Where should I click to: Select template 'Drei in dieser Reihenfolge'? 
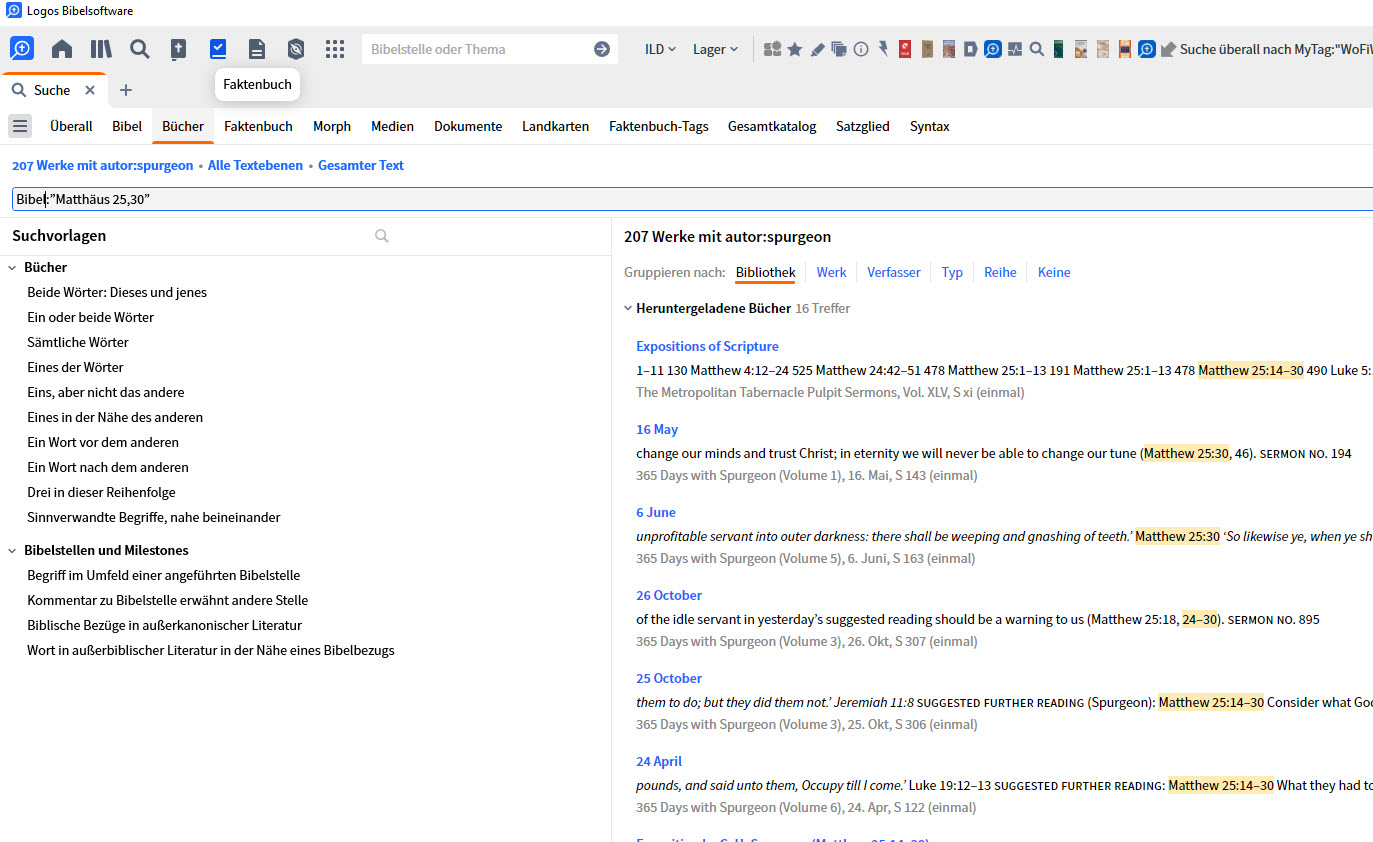pos(101,492)
